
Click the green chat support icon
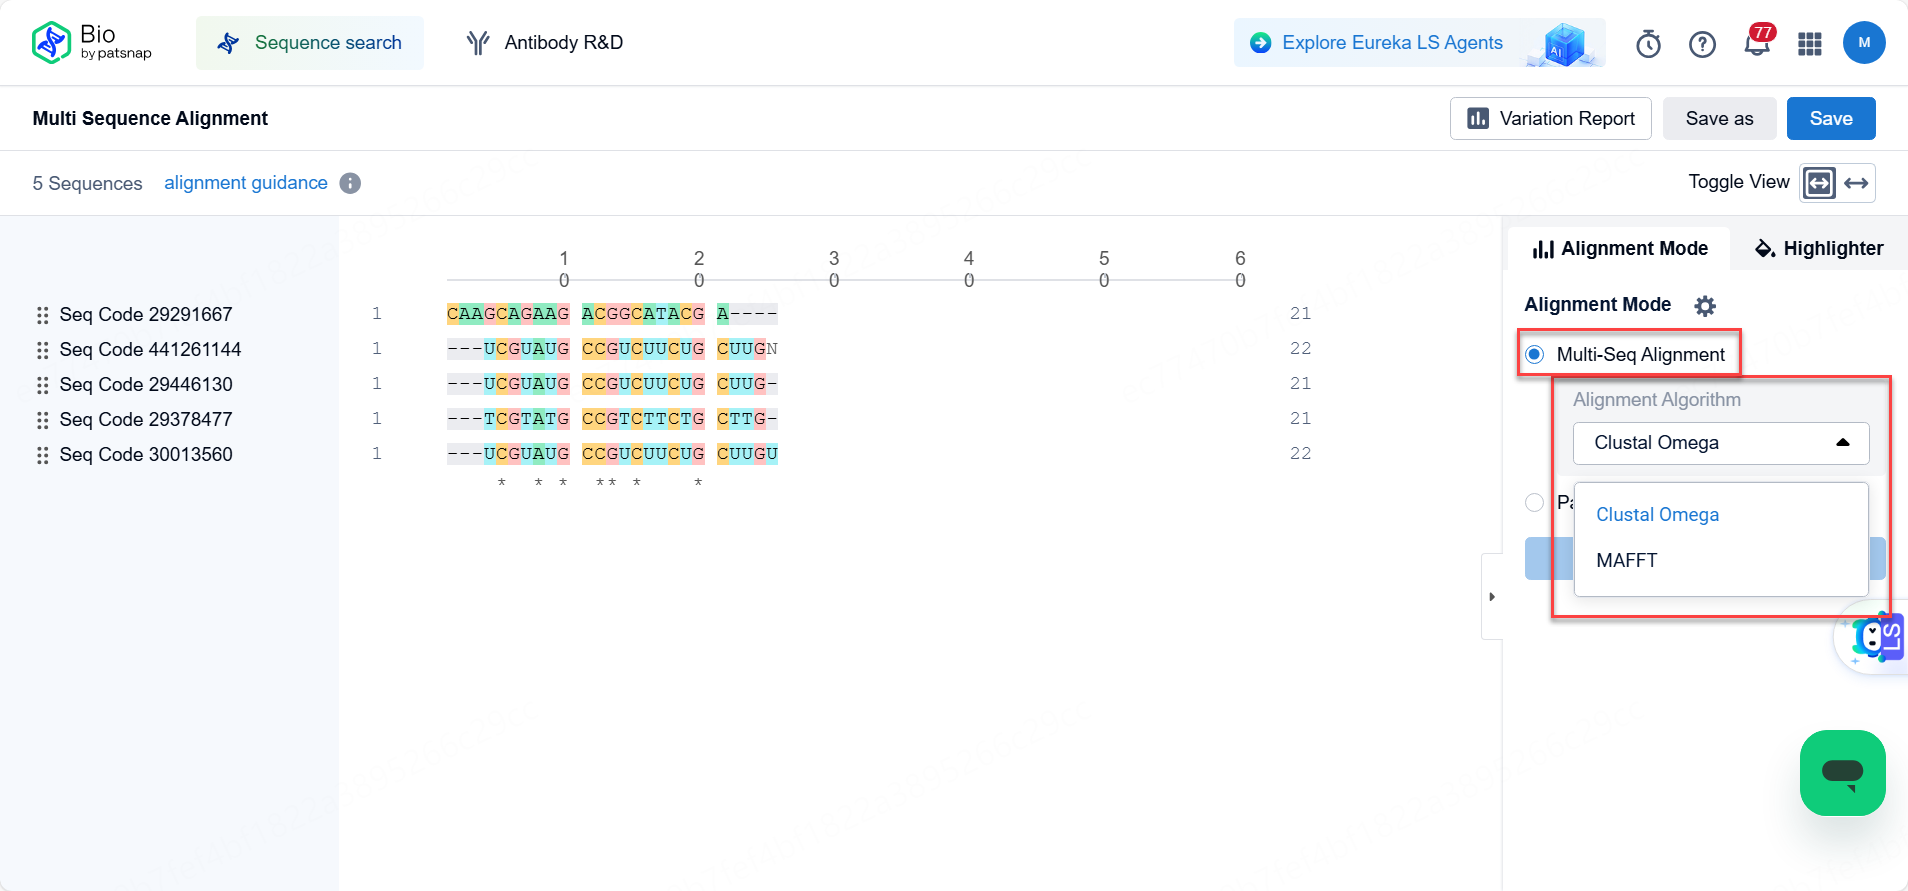1842,772
